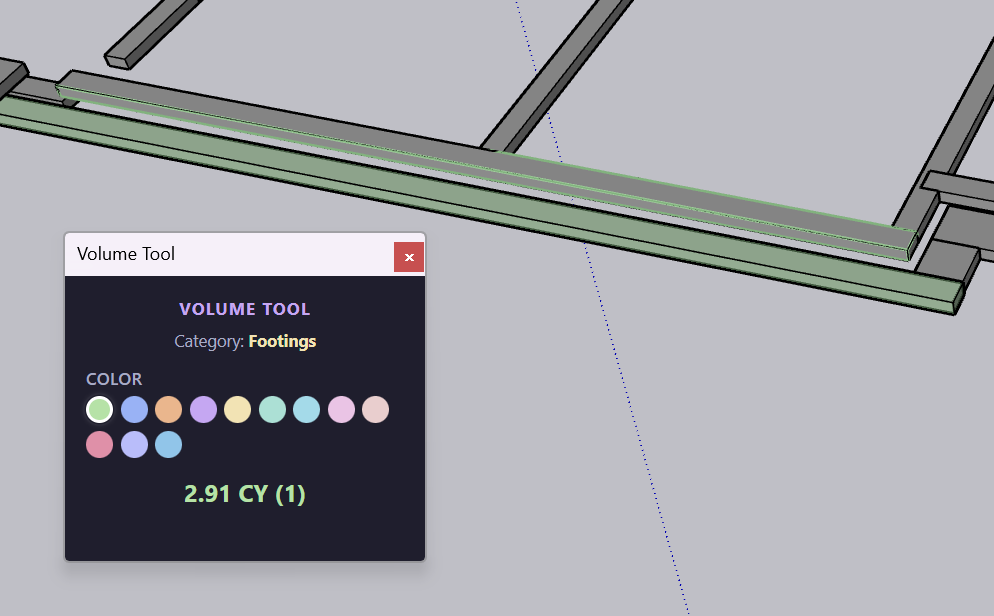Close the Volume Tool dialog
994x616 pixels.
point(409,256)
